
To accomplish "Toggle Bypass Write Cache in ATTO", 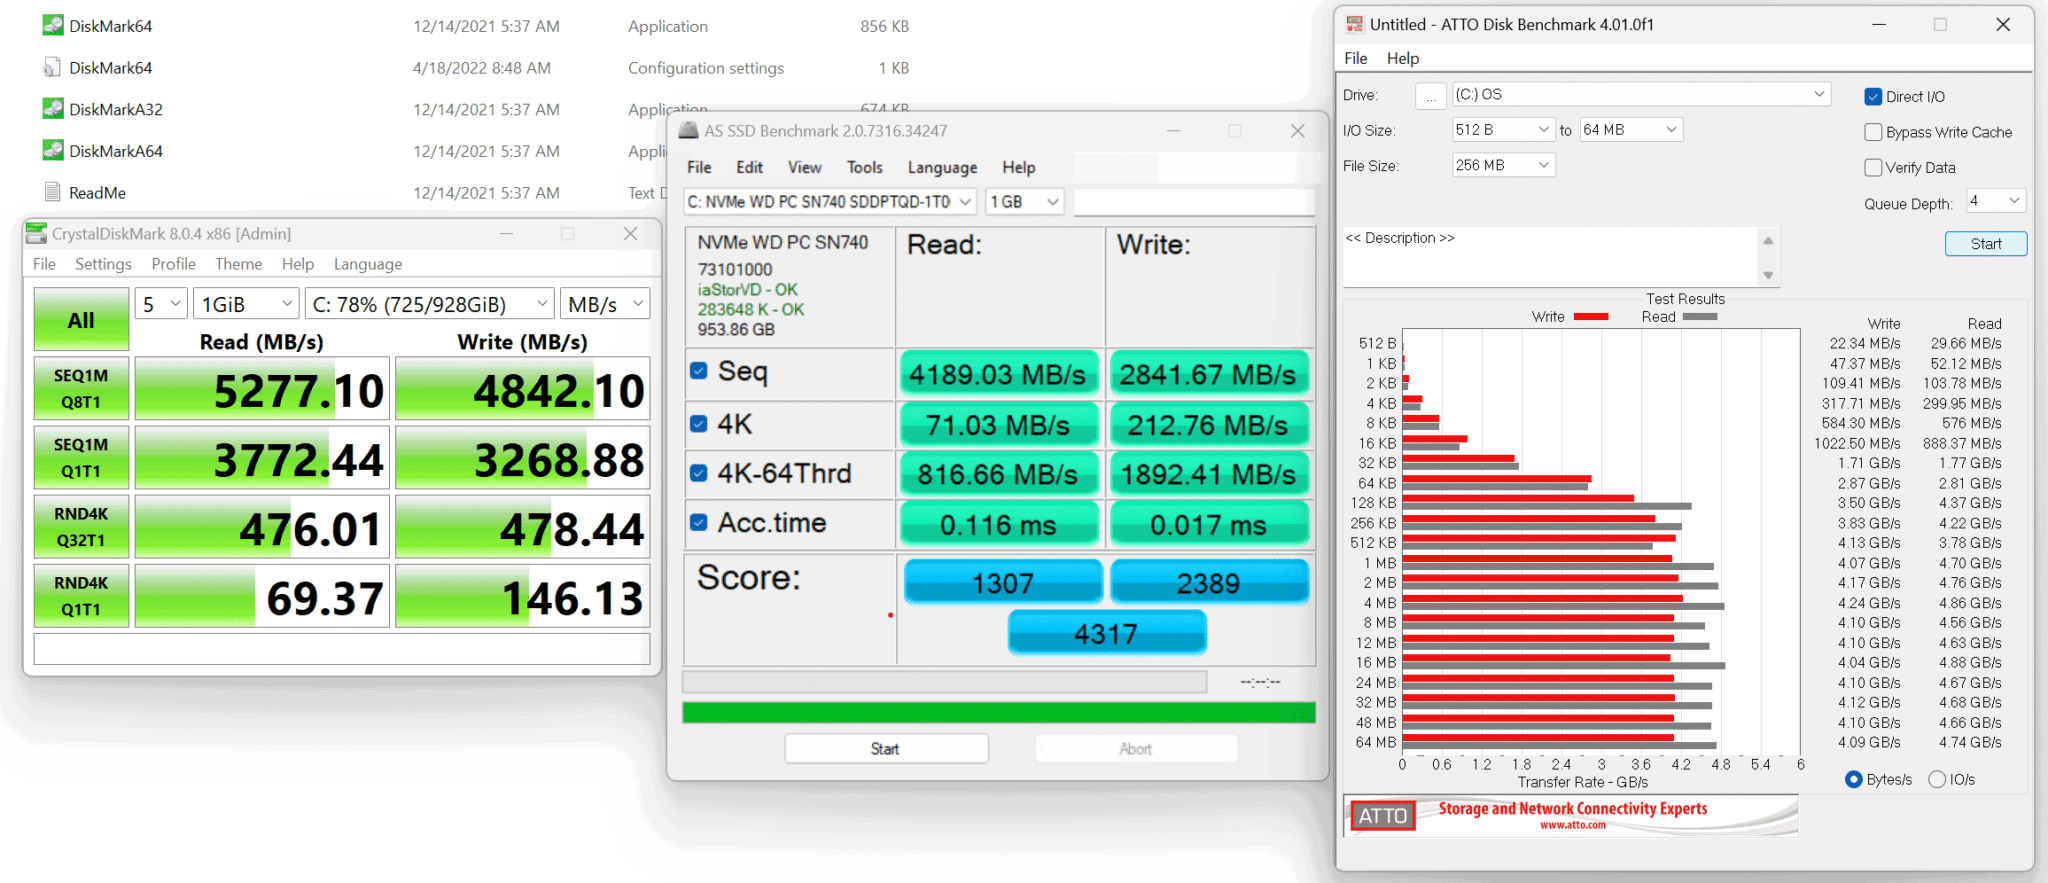I will pyautogui.click(x=1873, y=132).
